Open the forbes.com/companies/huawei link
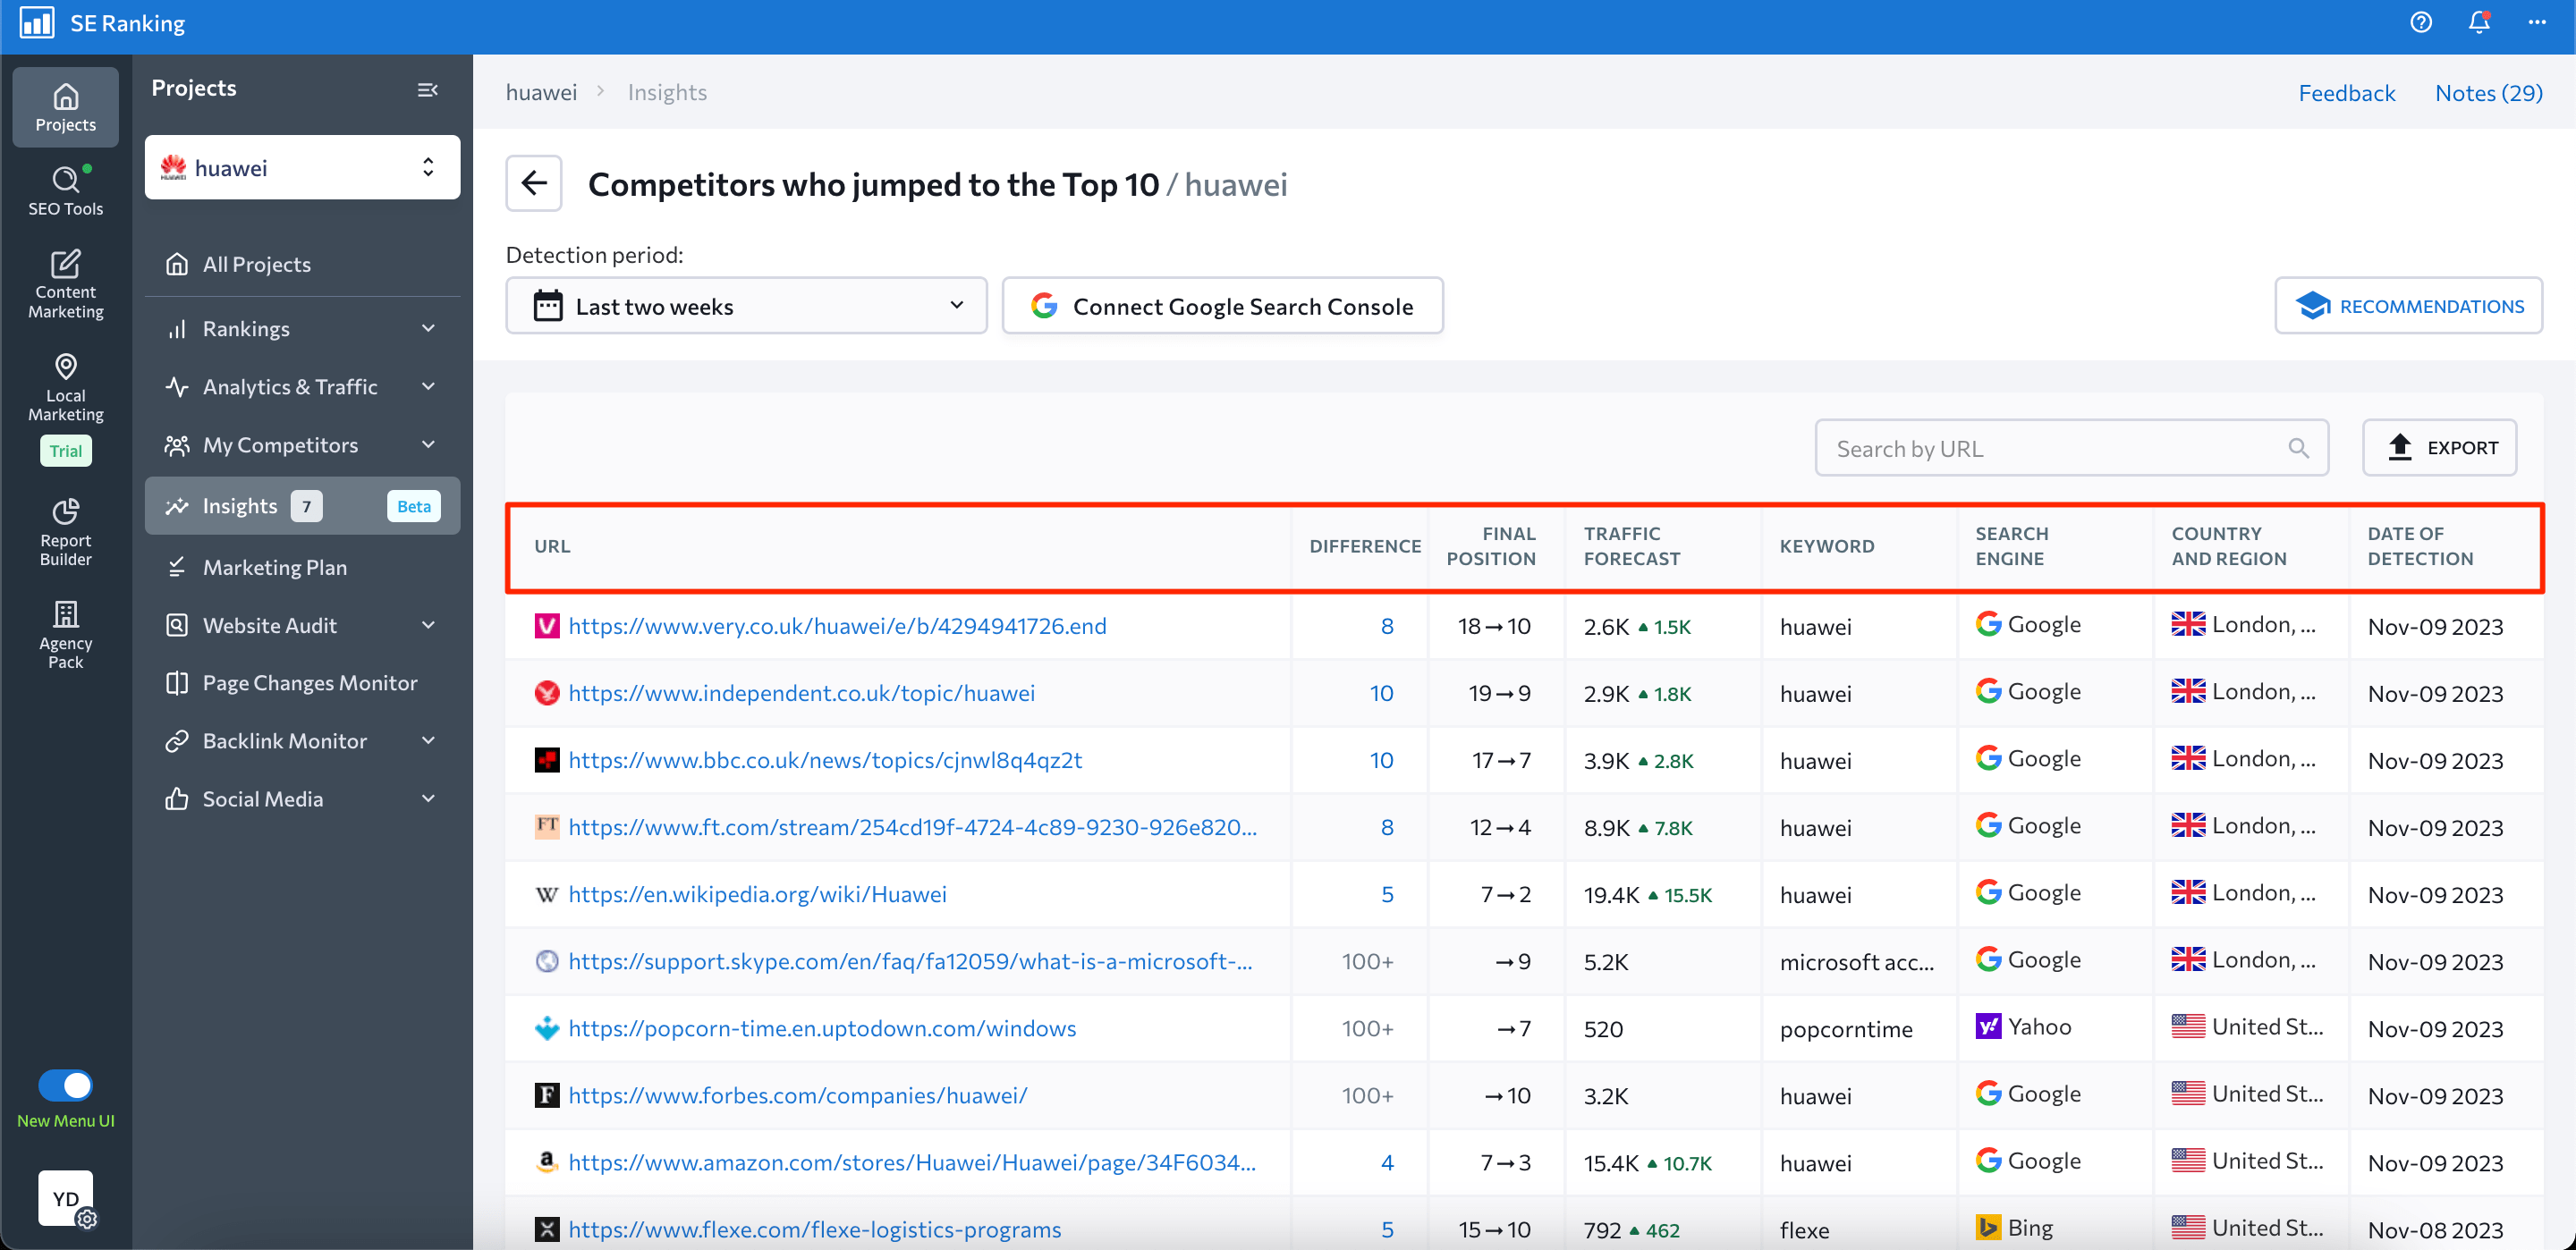The image size is (2576, 1250). (x=797, y=1095)
